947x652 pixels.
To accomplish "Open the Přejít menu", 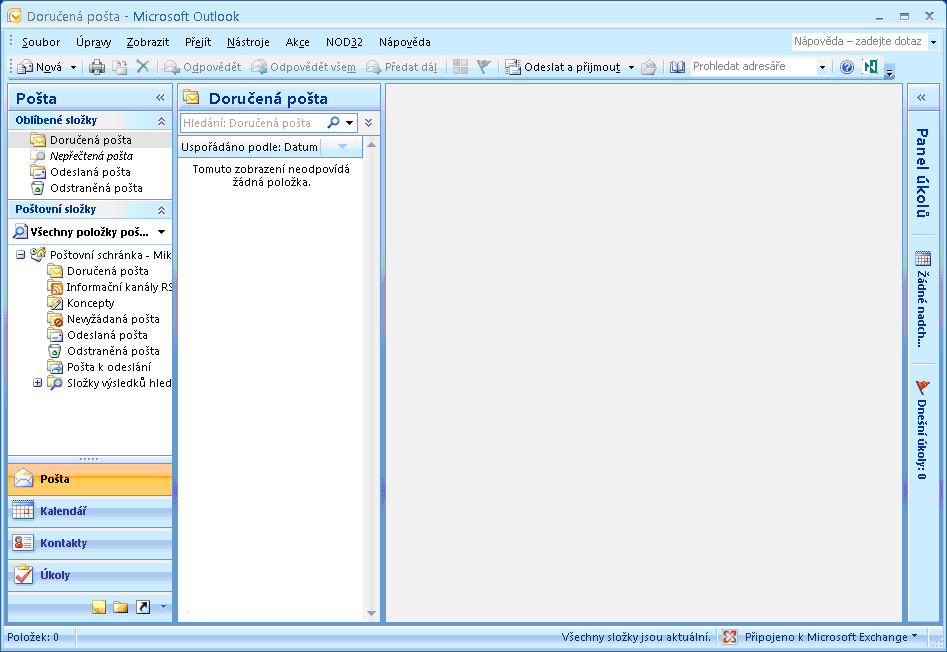I will [x=198, y=42].
